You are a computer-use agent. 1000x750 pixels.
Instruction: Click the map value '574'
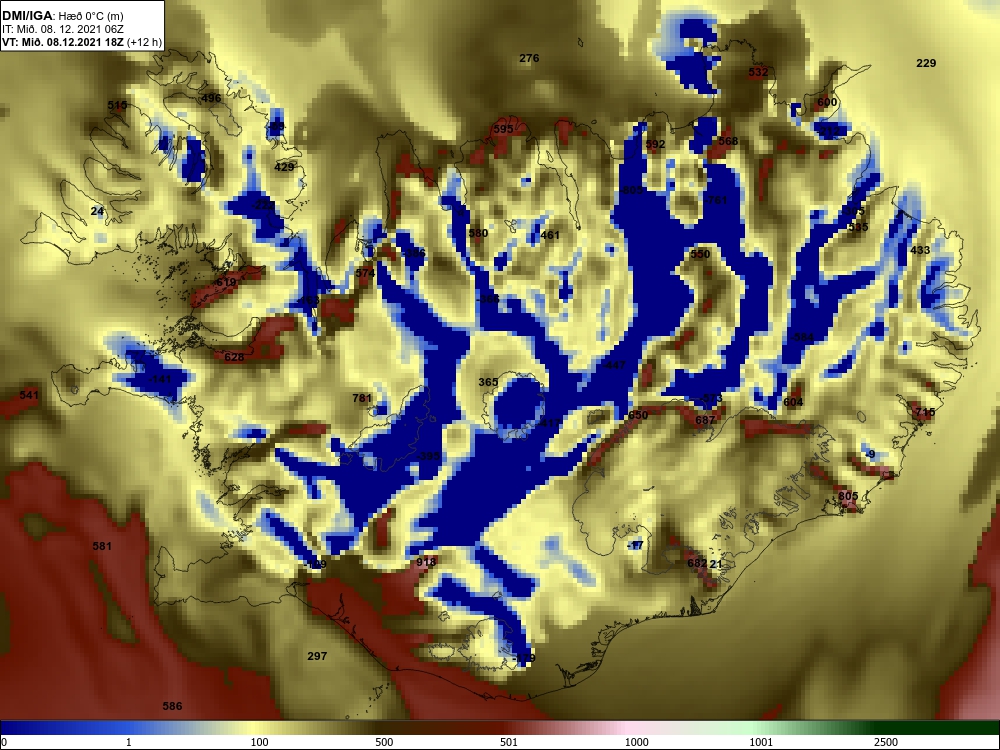coord(365,273)
